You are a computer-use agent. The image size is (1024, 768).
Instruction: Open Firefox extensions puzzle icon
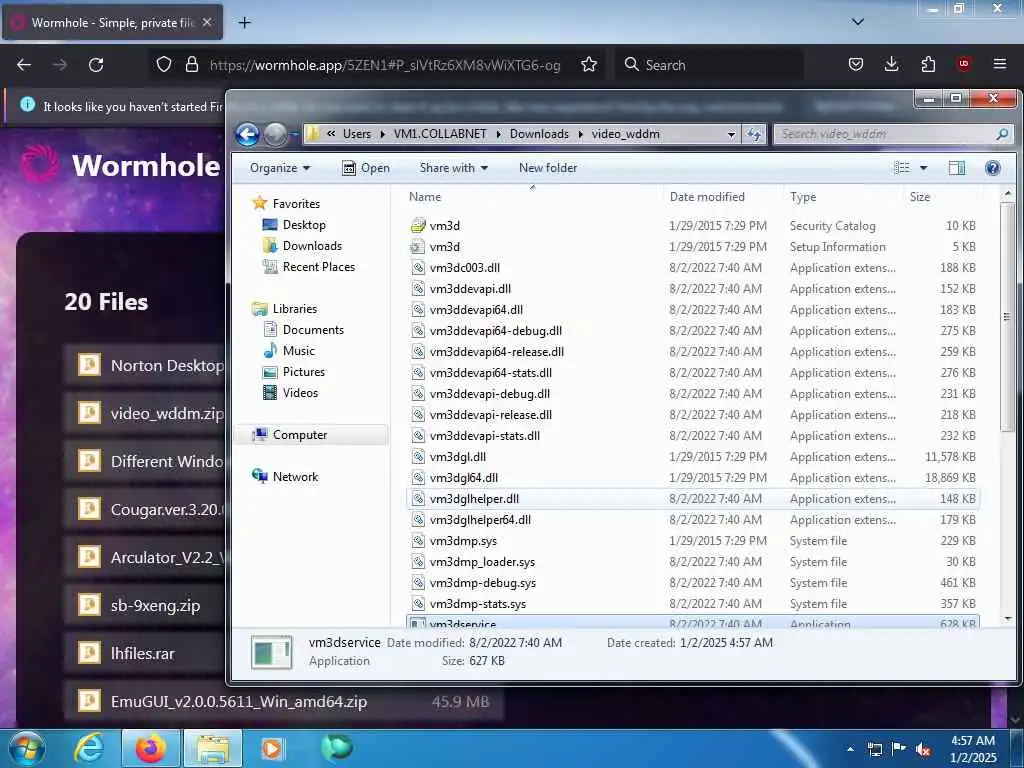click(928, 64)
